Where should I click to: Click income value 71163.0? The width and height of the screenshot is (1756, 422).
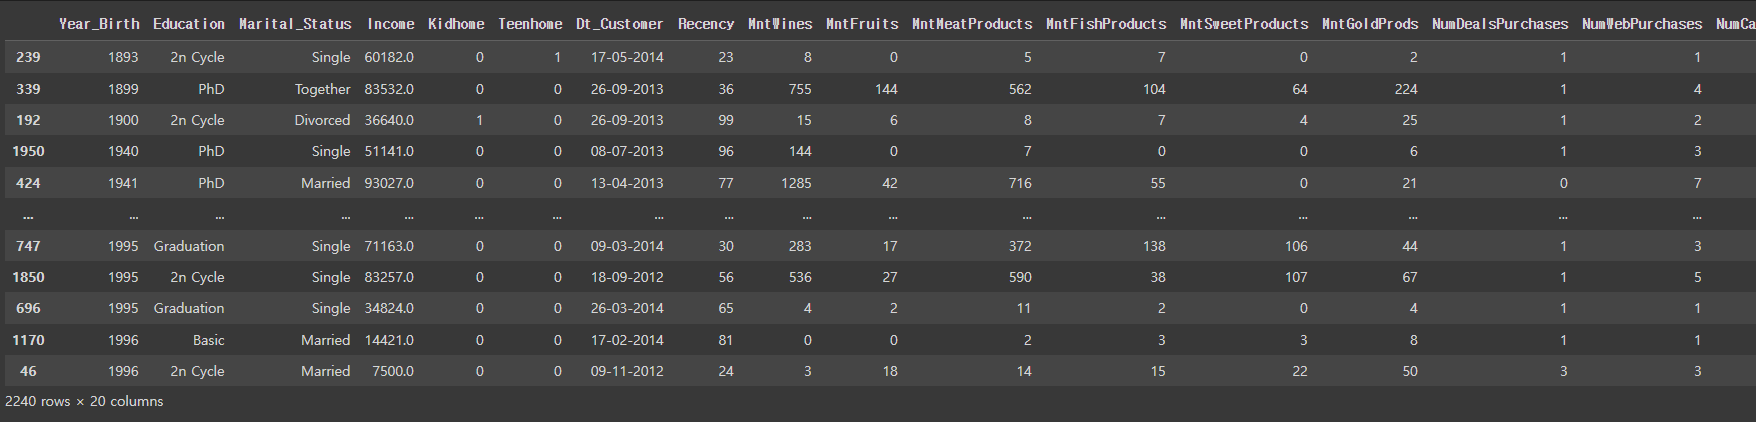coord(389,246)
